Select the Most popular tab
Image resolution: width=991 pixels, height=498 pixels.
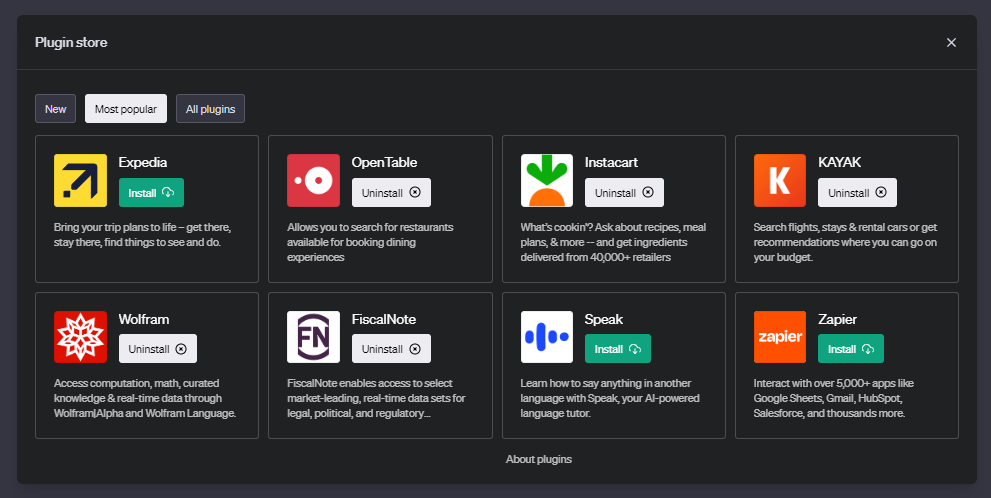point(126,109)
